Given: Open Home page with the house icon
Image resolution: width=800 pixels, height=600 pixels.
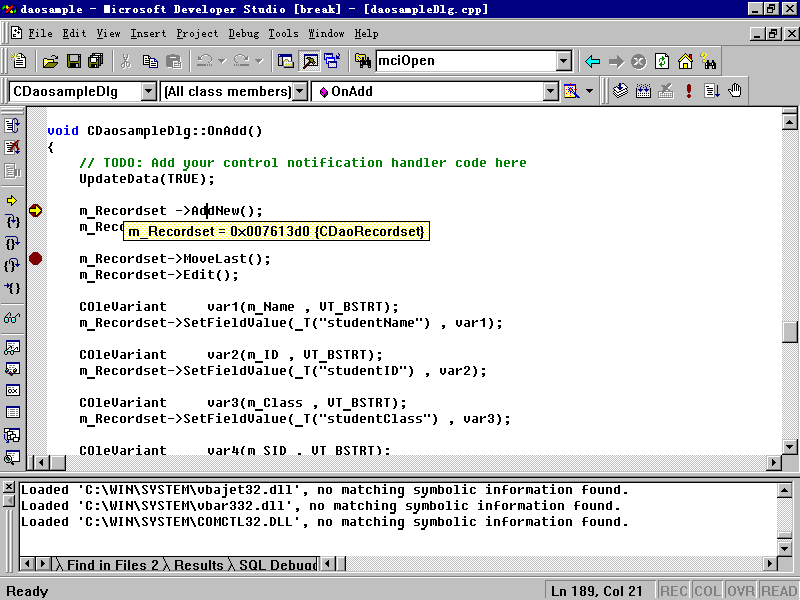Looking at the screenshot, I should pos(685,62).
